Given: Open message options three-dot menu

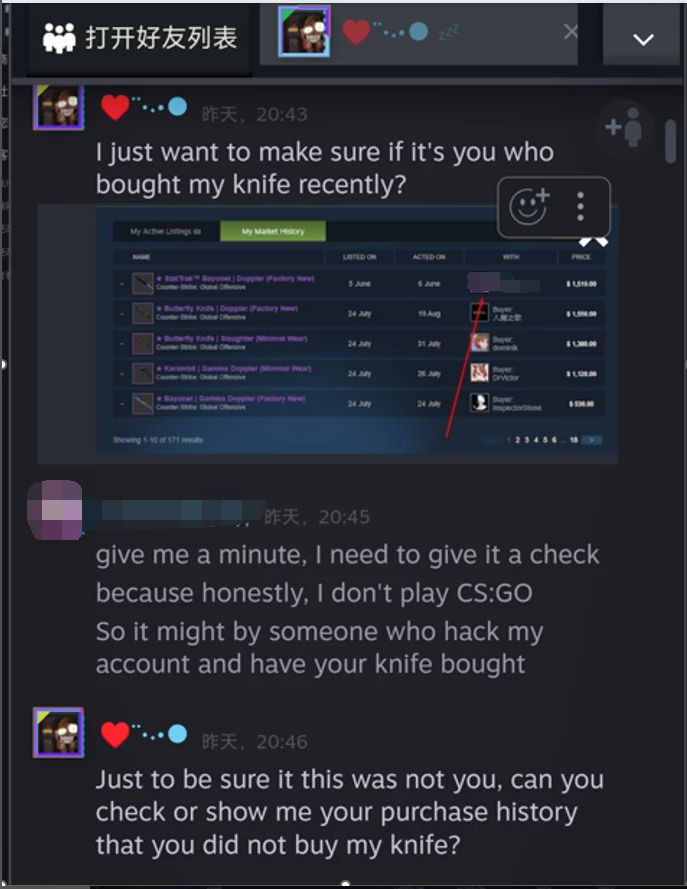Looking at the screenshot, I should pos(580,206).
